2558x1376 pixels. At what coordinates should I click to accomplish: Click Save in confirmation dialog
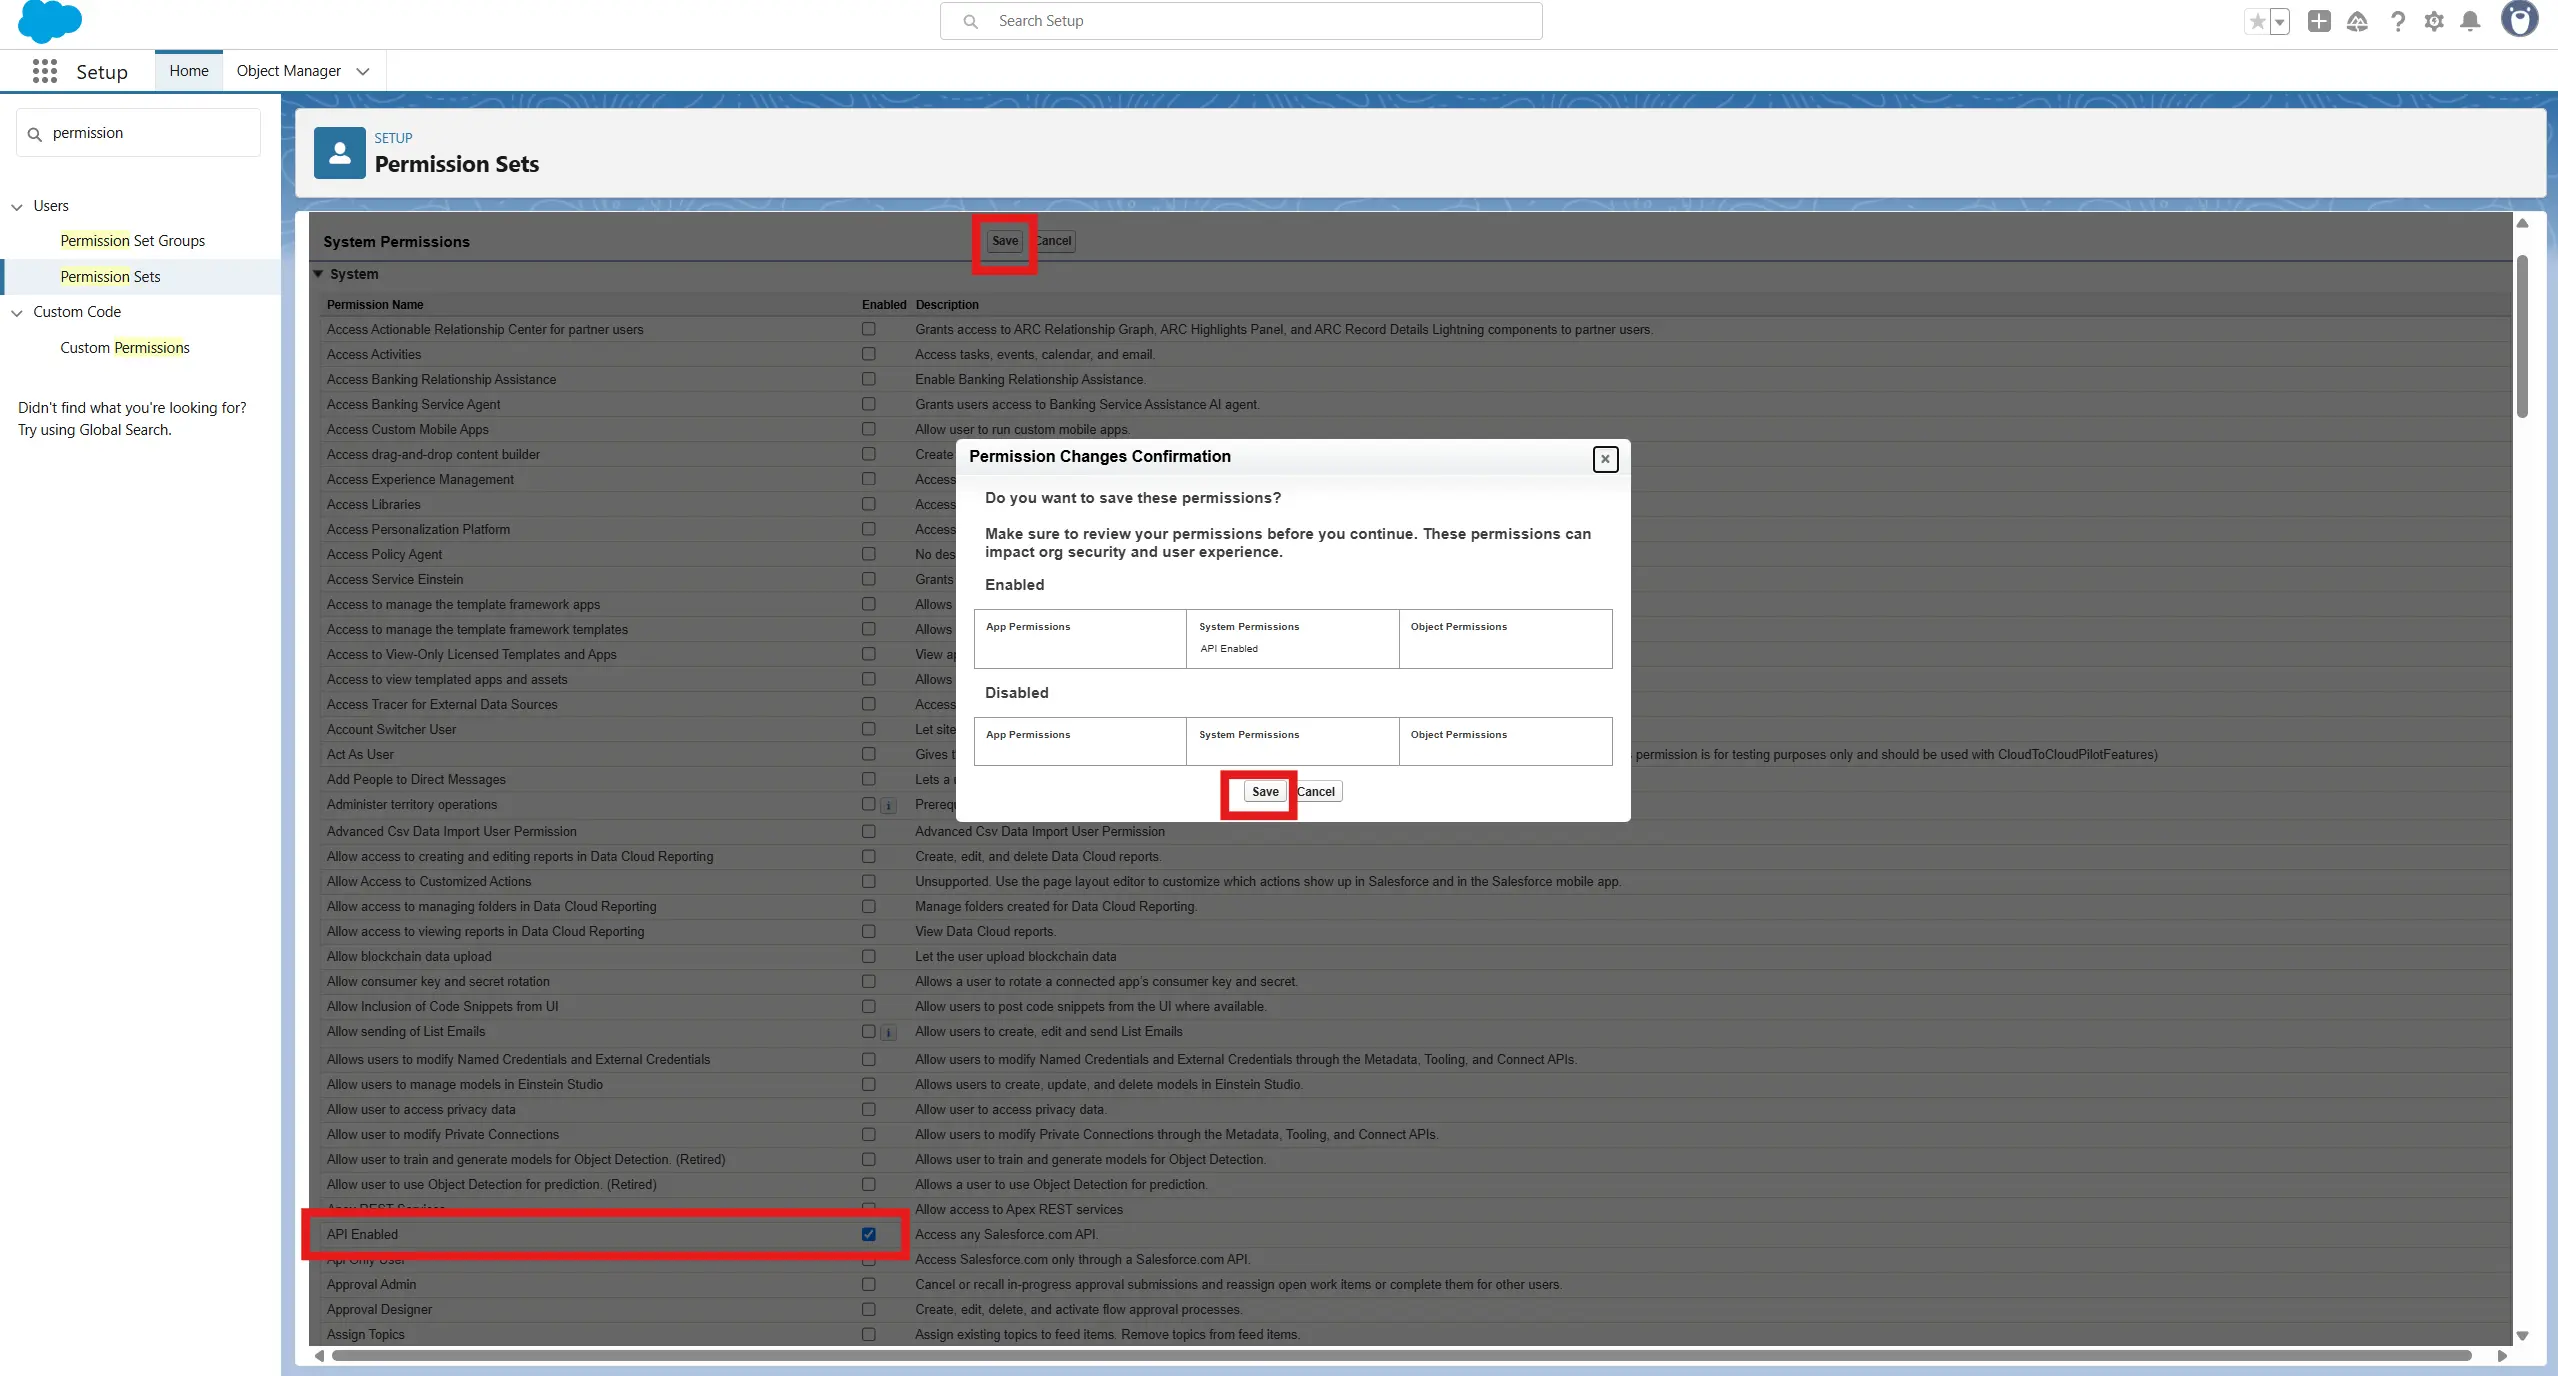[x=1264, y=791]
